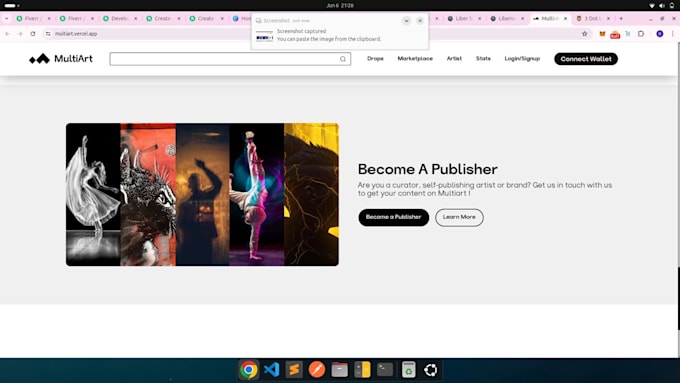Open the teal extension icon in the toolbar

[x=628, y=33]
